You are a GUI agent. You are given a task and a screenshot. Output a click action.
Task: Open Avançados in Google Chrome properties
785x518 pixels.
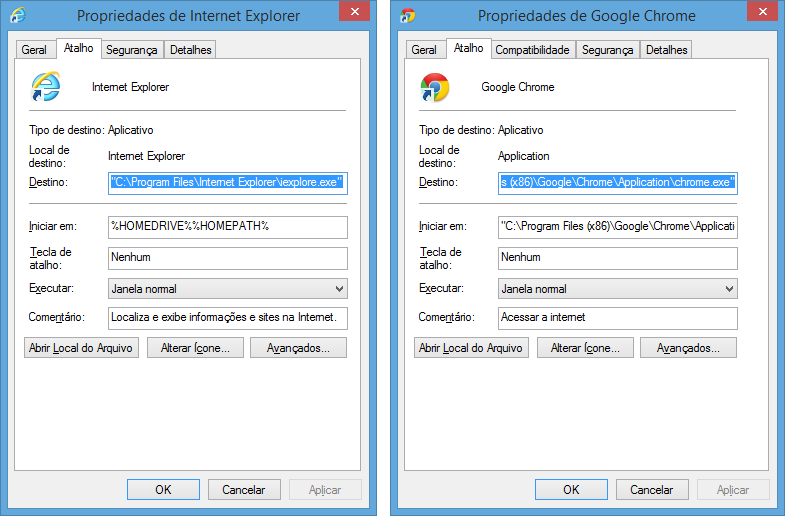coord(688,348)
